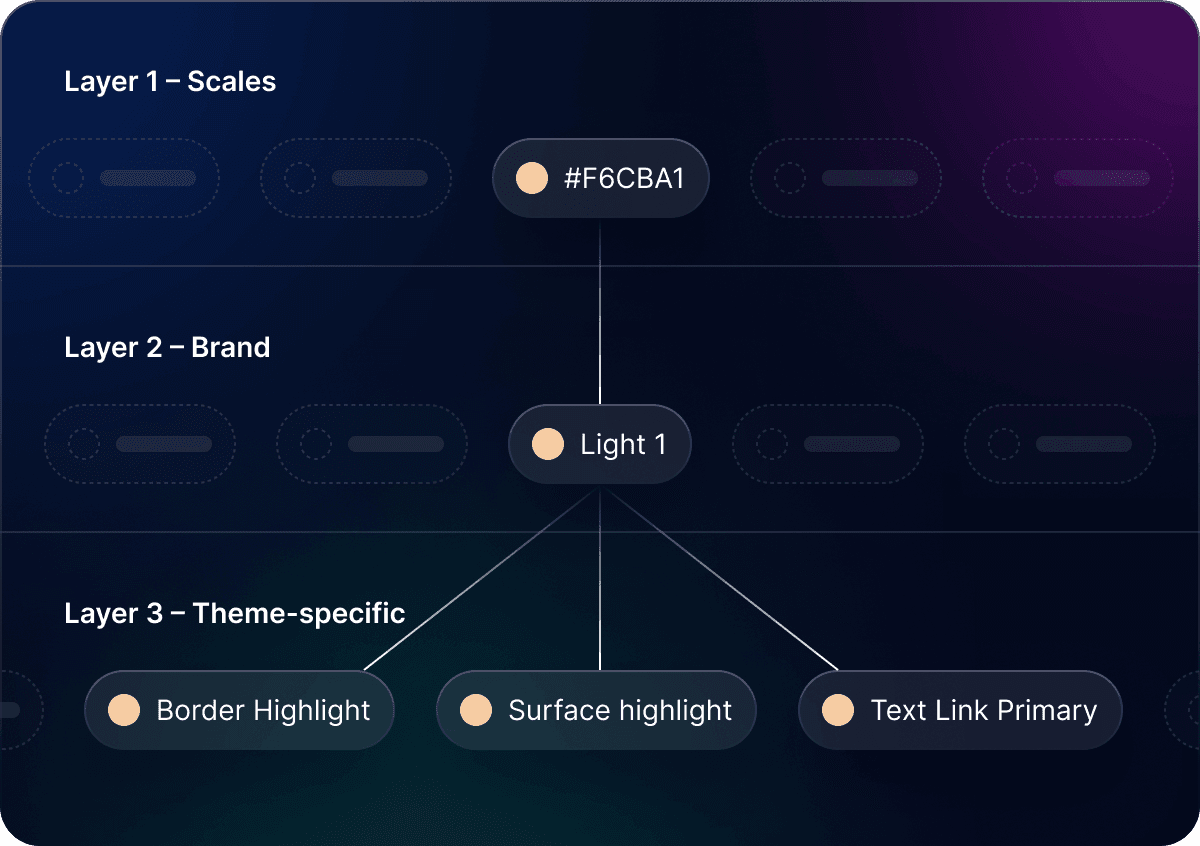This screenshot has height=846, width=1200.
Task: Click the Layer 1 – Scales heading
Action: (170, 82)
